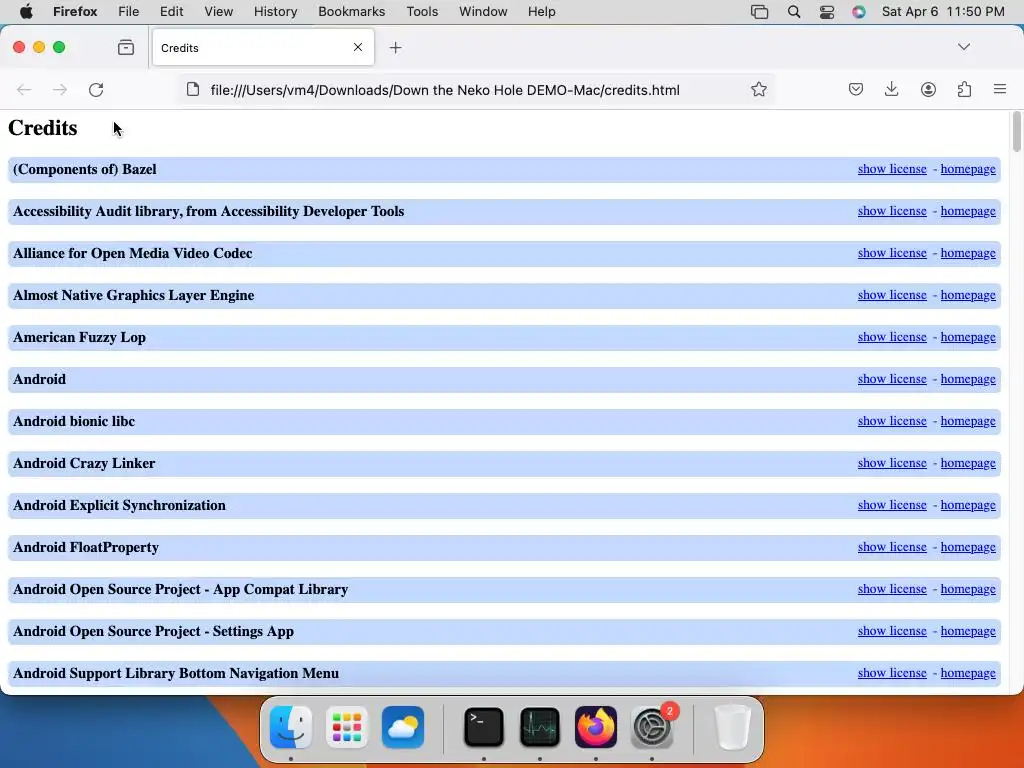Image resolution: width=1024 pixels, height=768 pixels.
Task: Go back with the back arrow
Action: (x=24, y=89)
